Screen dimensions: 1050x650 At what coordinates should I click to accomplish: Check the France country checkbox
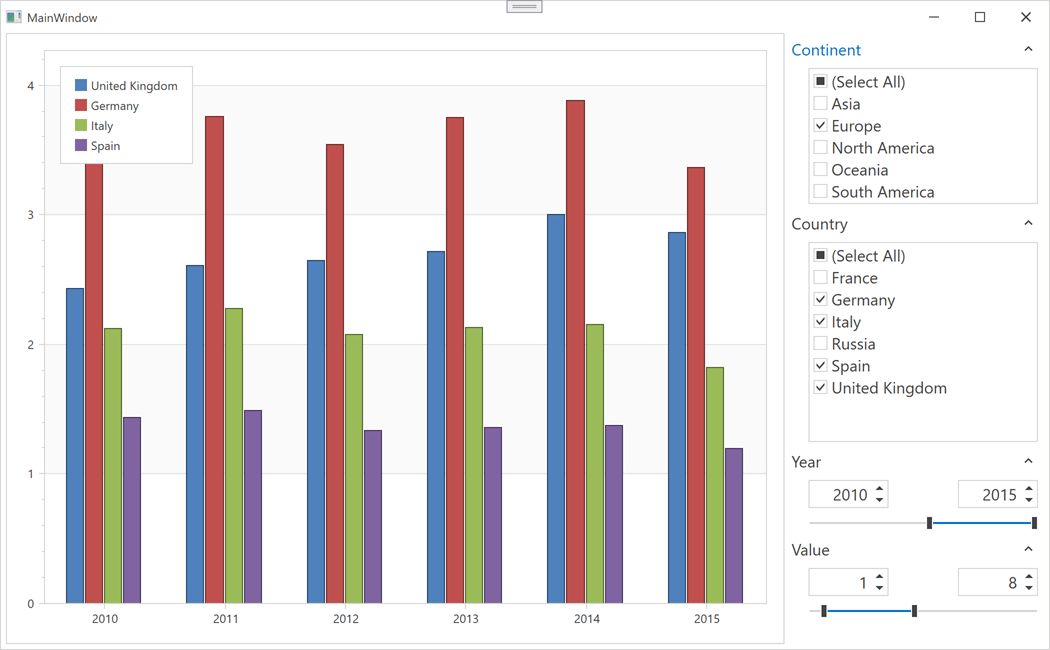pyautogui.click(x=820, y=277)
